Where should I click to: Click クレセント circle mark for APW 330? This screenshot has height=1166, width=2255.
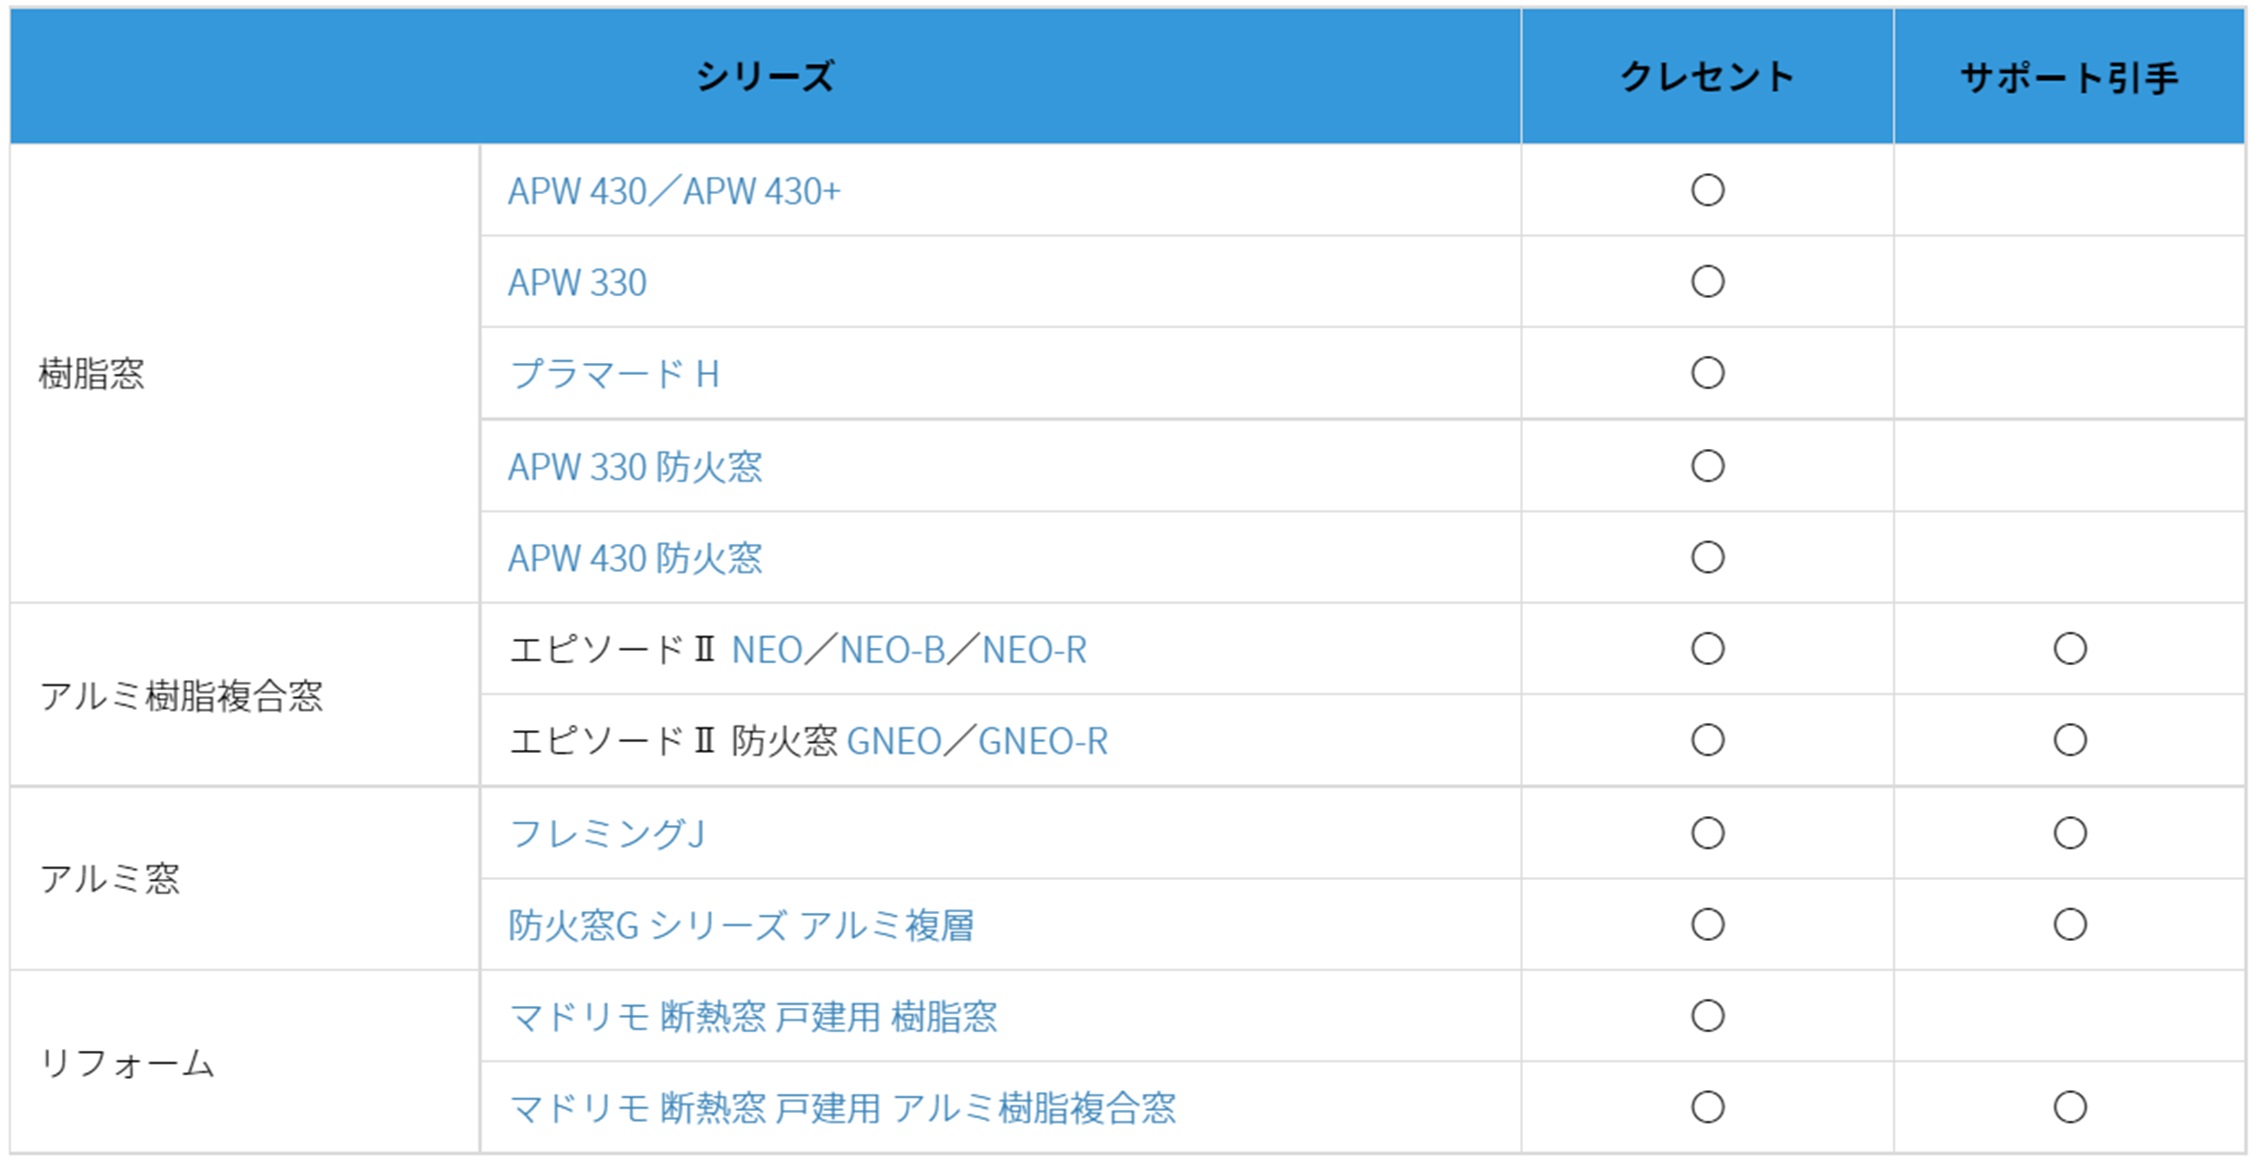click(x=1707, y=282)
